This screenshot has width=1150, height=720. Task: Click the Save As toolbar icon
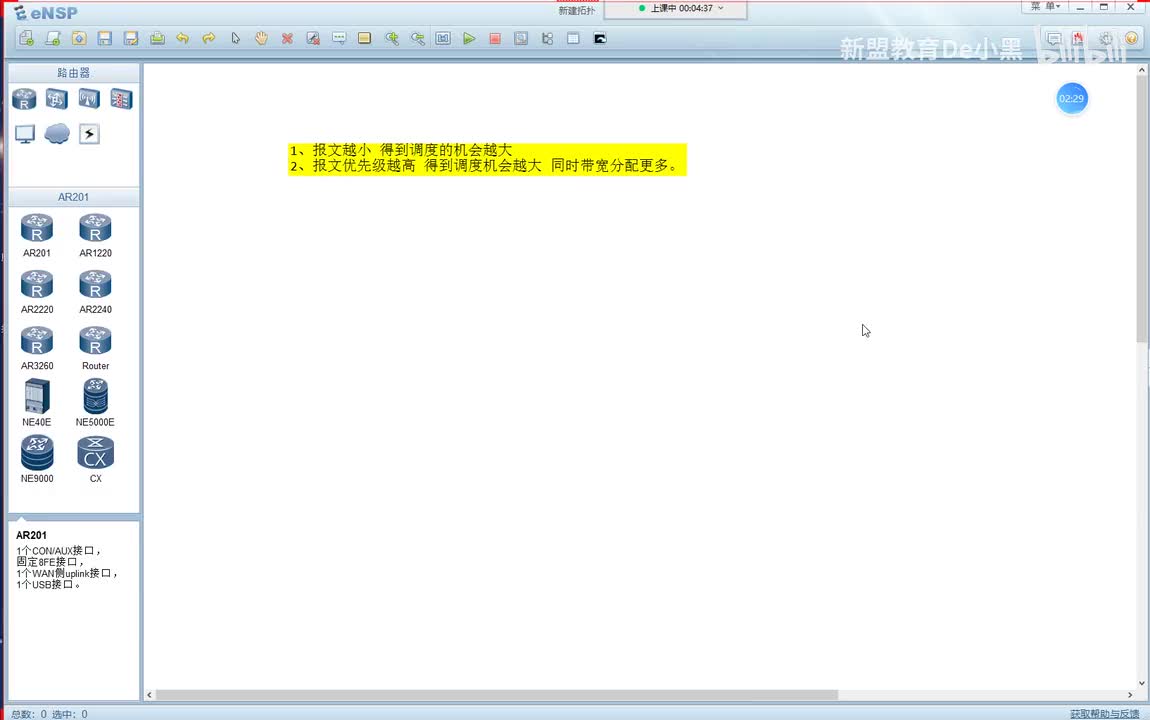[131, 38]
